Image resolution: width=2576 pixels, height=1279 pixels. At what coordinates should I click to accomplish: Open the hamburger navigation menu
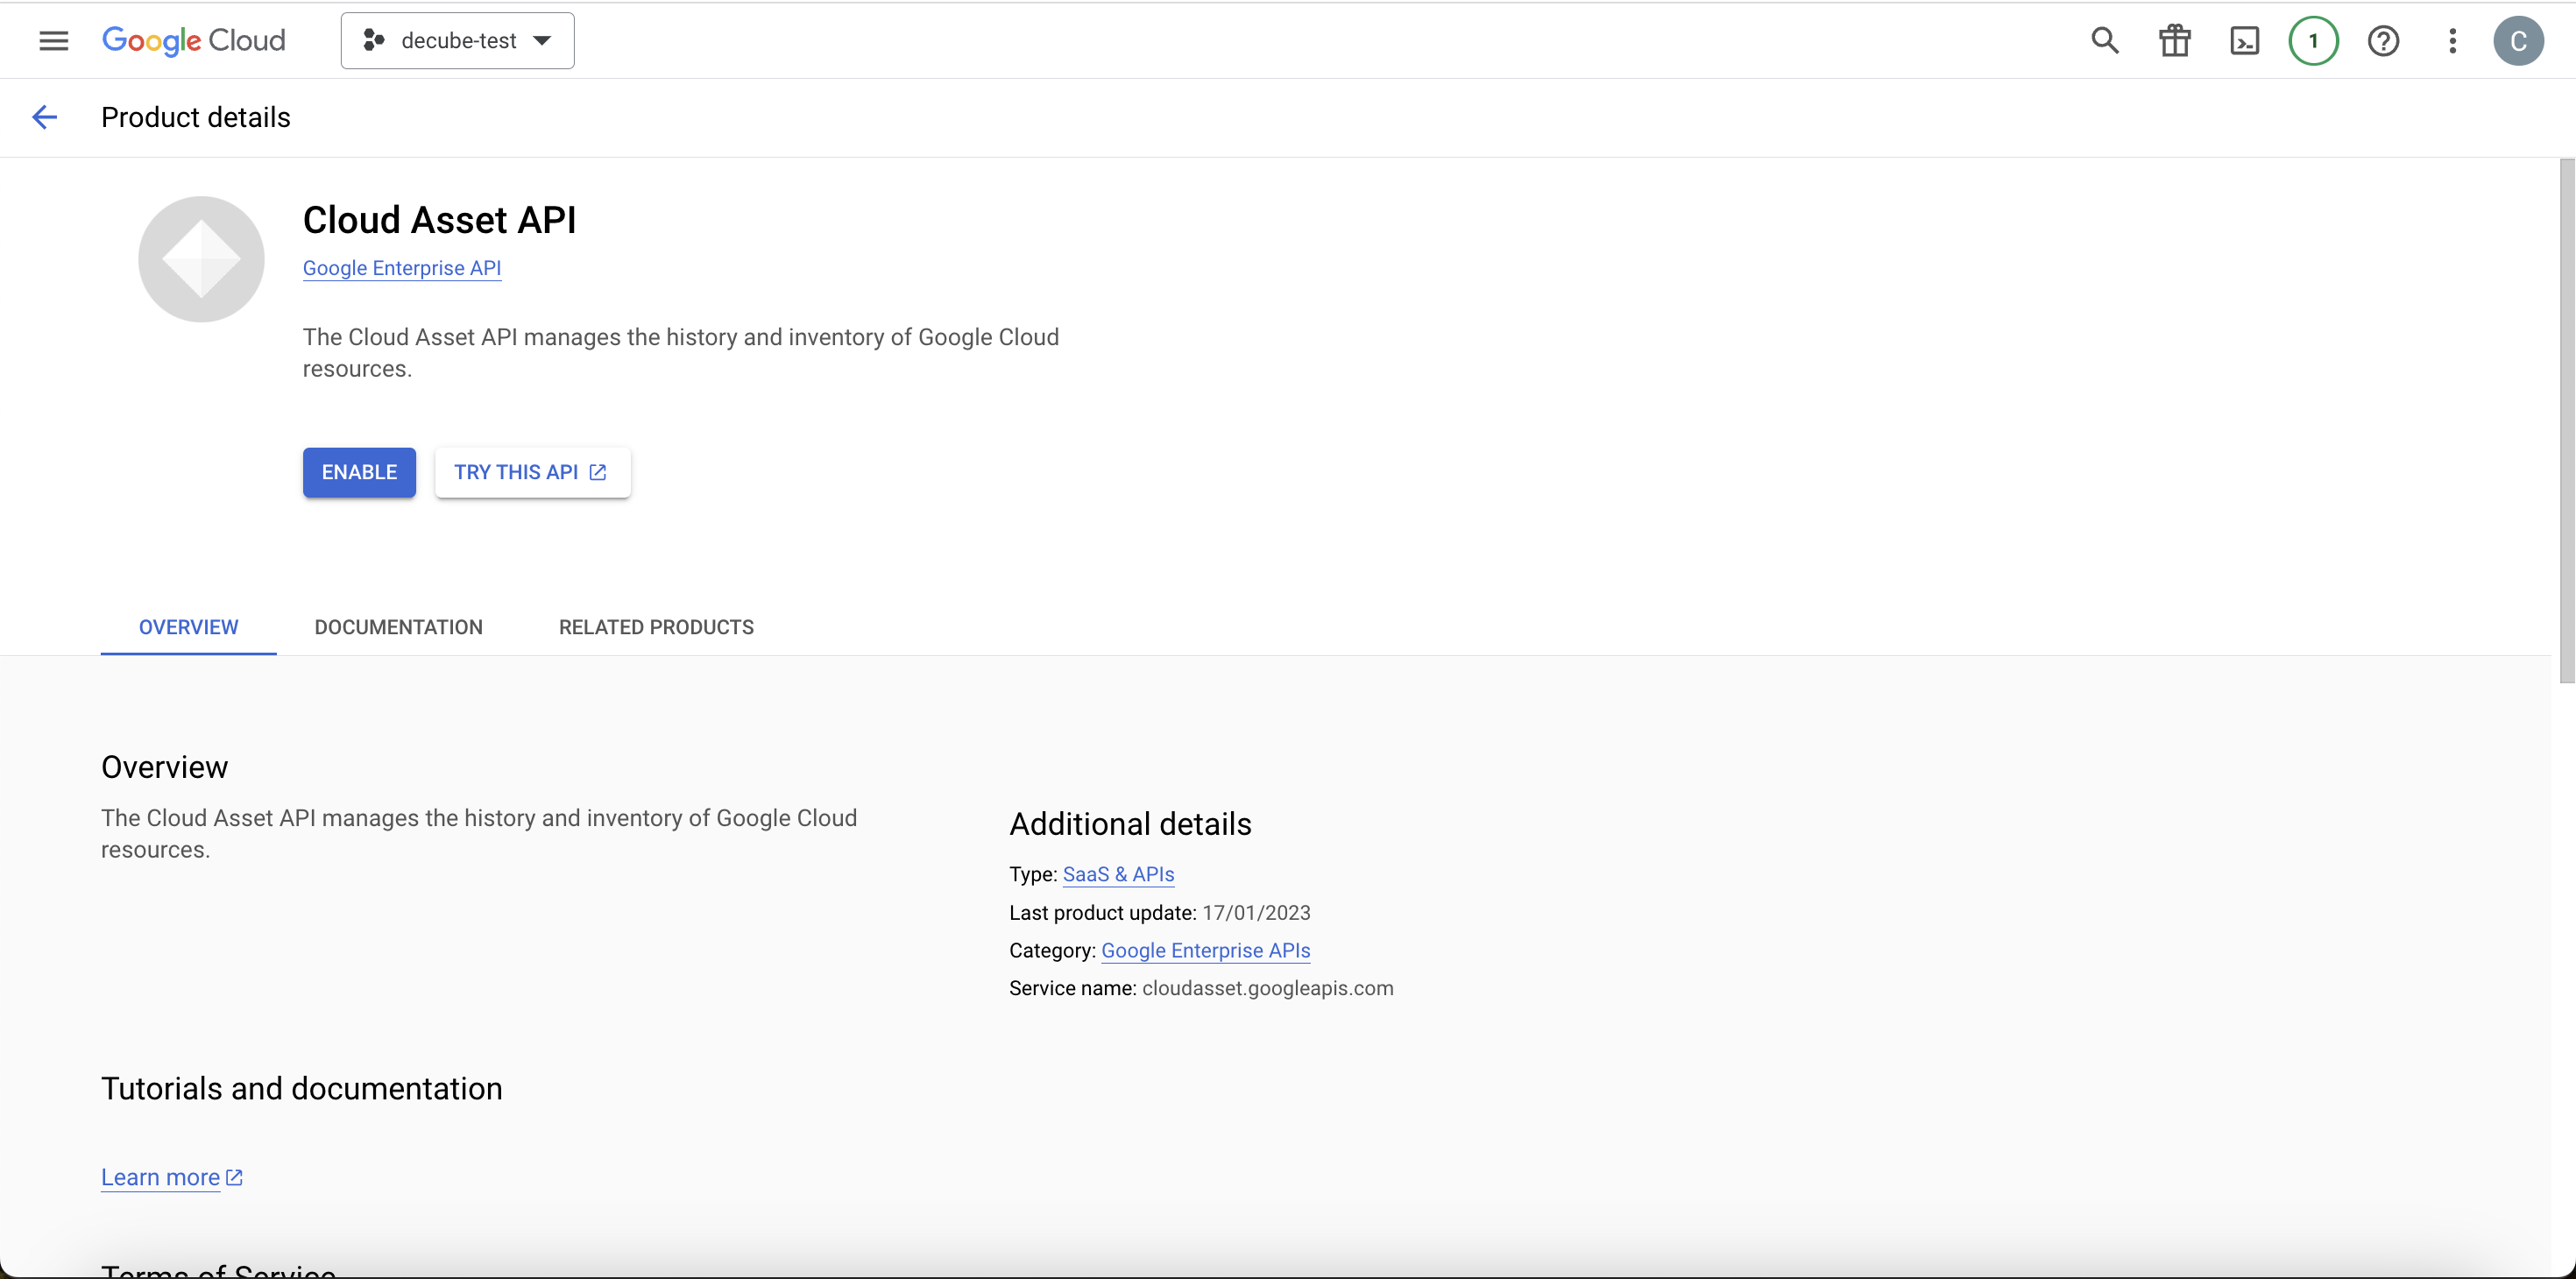53,41
